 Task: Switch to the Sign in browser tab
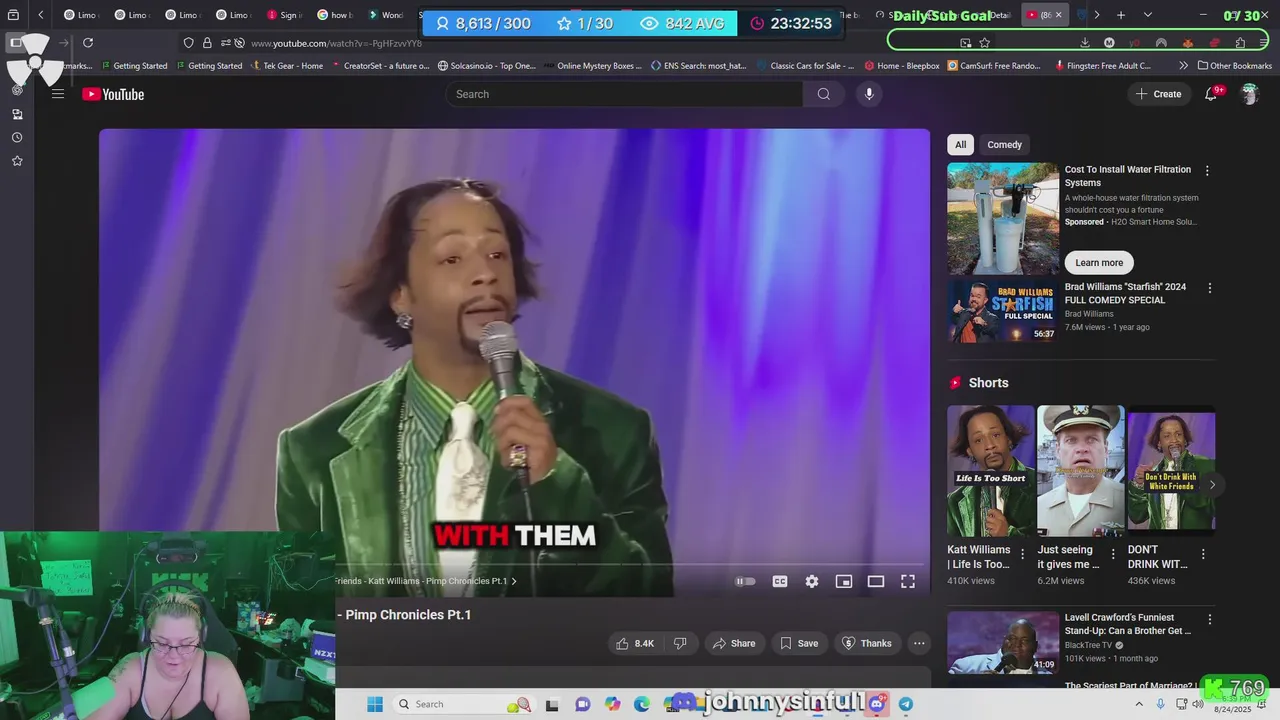(285, 15)
